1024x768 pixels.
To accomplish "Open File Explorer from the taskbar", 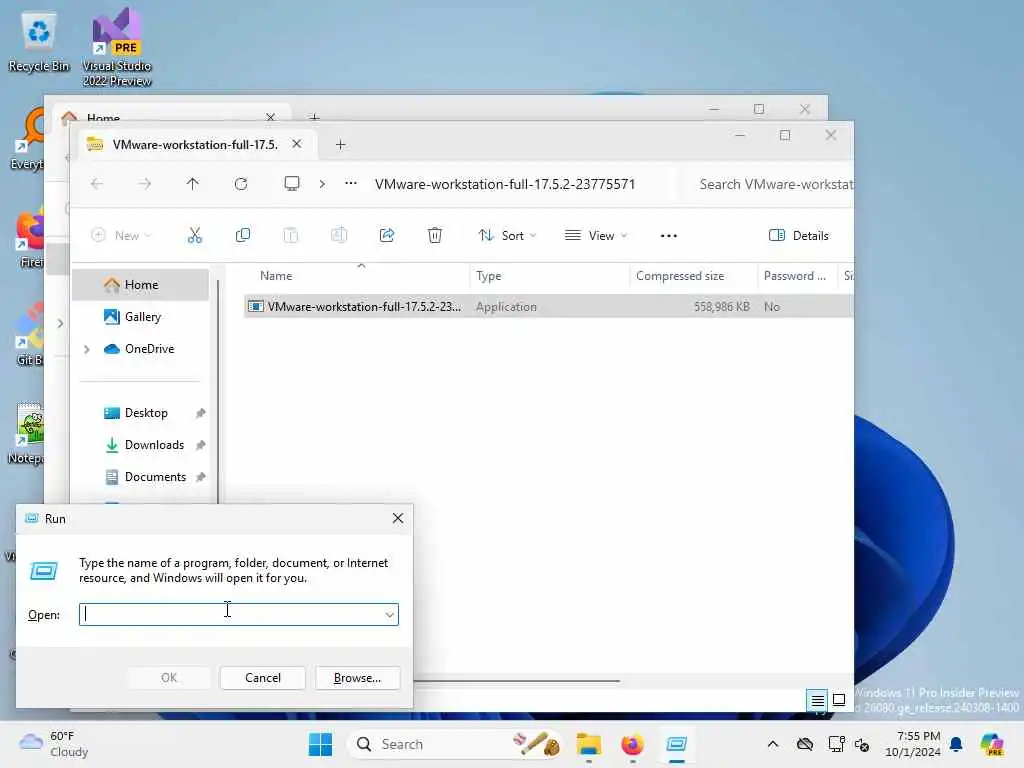I will point(588,744).
